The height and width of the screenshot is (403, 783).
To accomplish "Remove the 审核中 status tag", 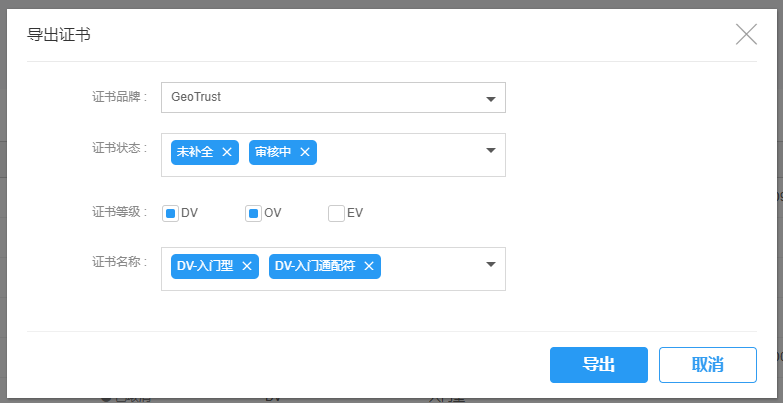I will pyautogui.click(x=305, y=152).
